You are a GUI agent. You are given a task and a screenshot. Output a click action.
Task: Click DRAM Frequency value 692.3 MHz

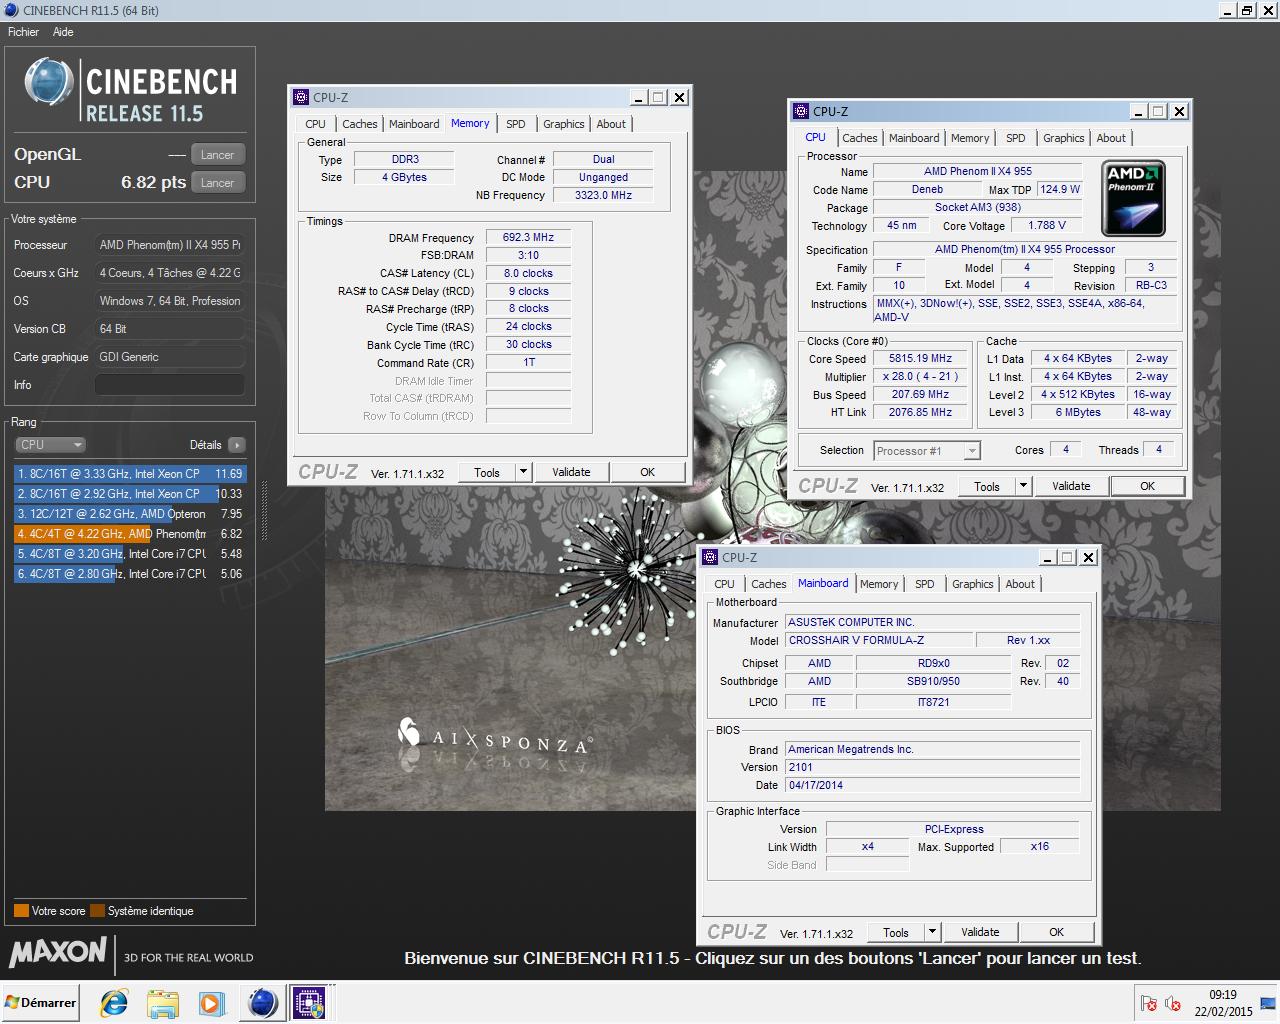(x=528, y=238)
